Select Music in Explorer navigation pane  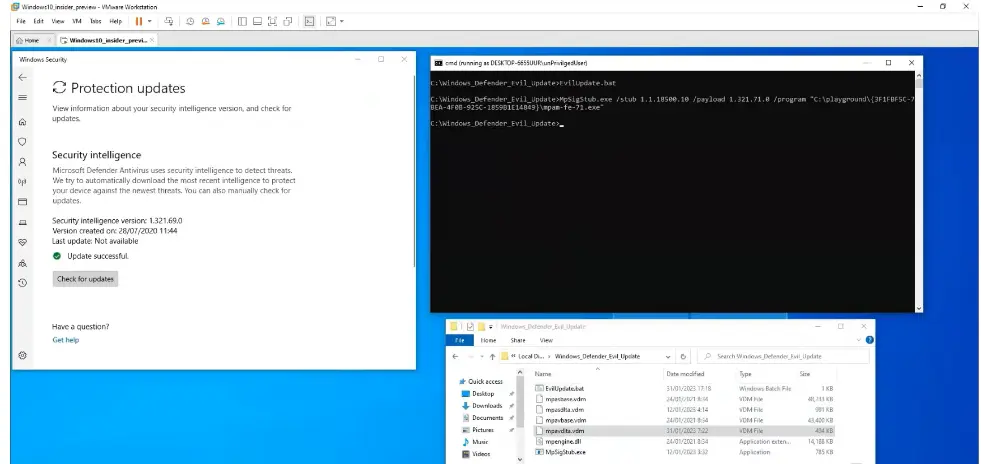coord(479,442)
